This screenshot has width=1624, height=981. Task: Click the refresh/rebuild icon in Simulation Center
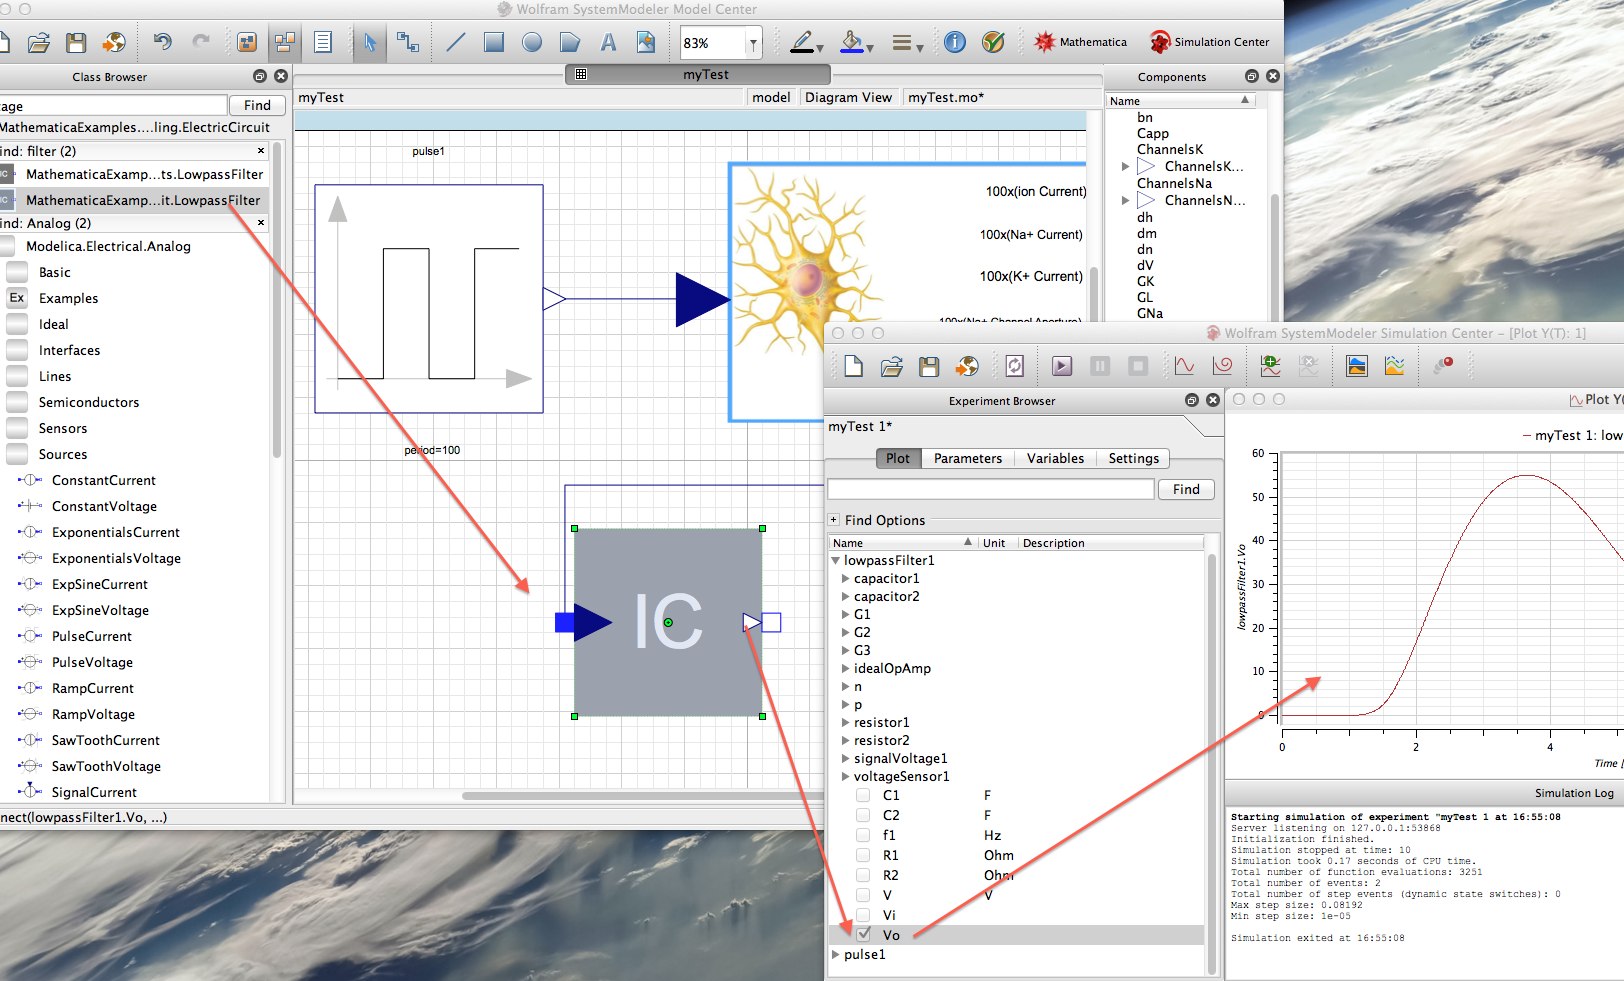[1014, 366]
